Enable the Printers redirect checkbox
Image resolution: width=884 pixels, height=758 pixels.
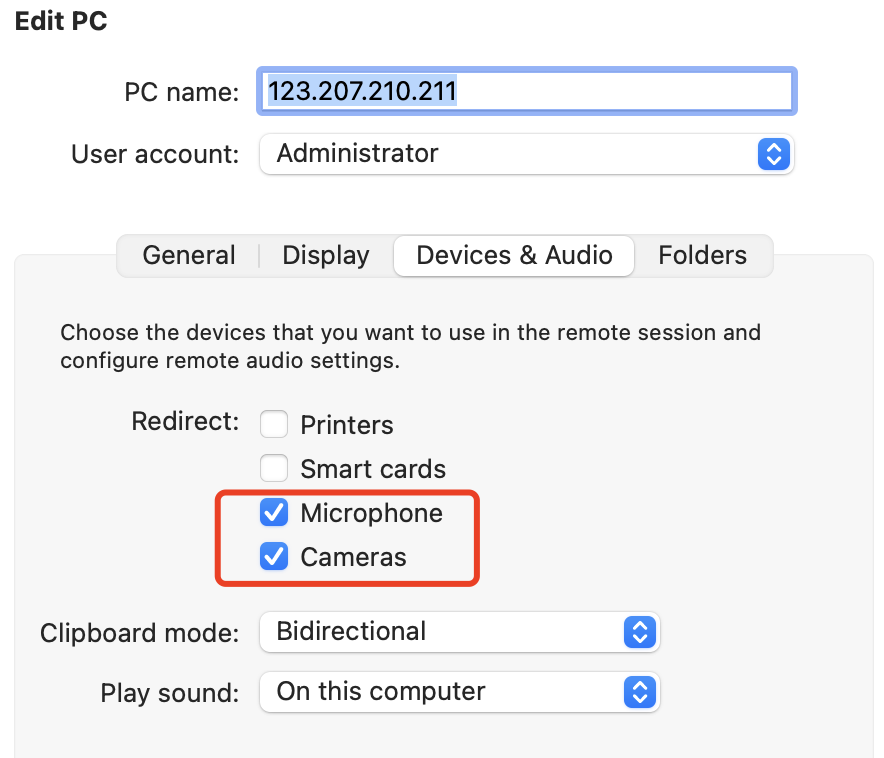274,424
